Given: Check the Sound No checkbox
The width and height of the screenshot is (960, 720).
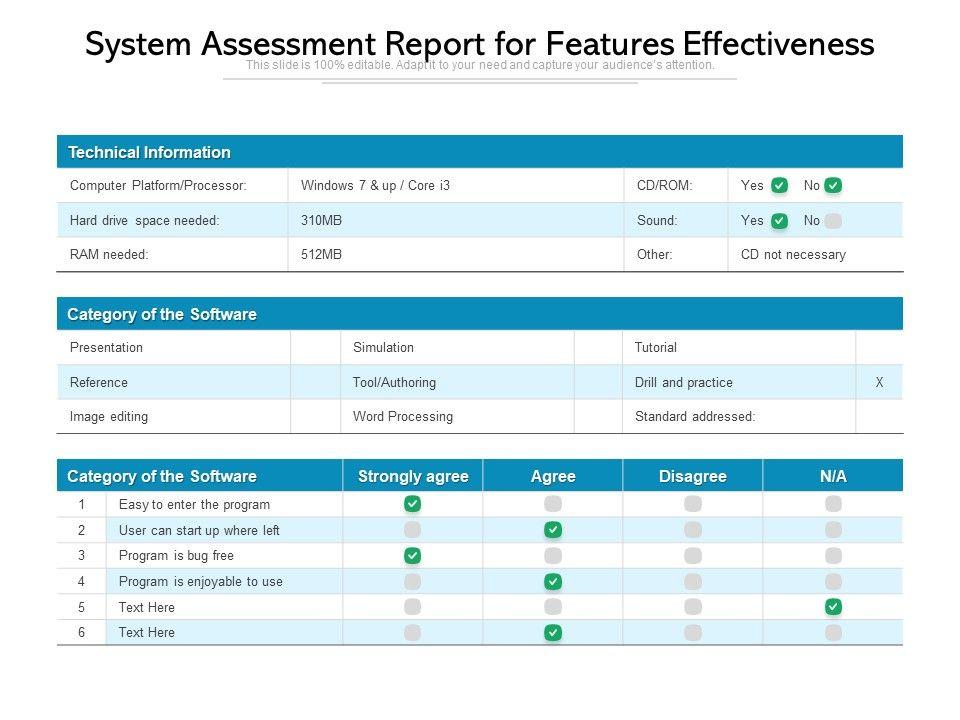Looking at the screenshot, I should pyautogui.click(x=833, y=220).
